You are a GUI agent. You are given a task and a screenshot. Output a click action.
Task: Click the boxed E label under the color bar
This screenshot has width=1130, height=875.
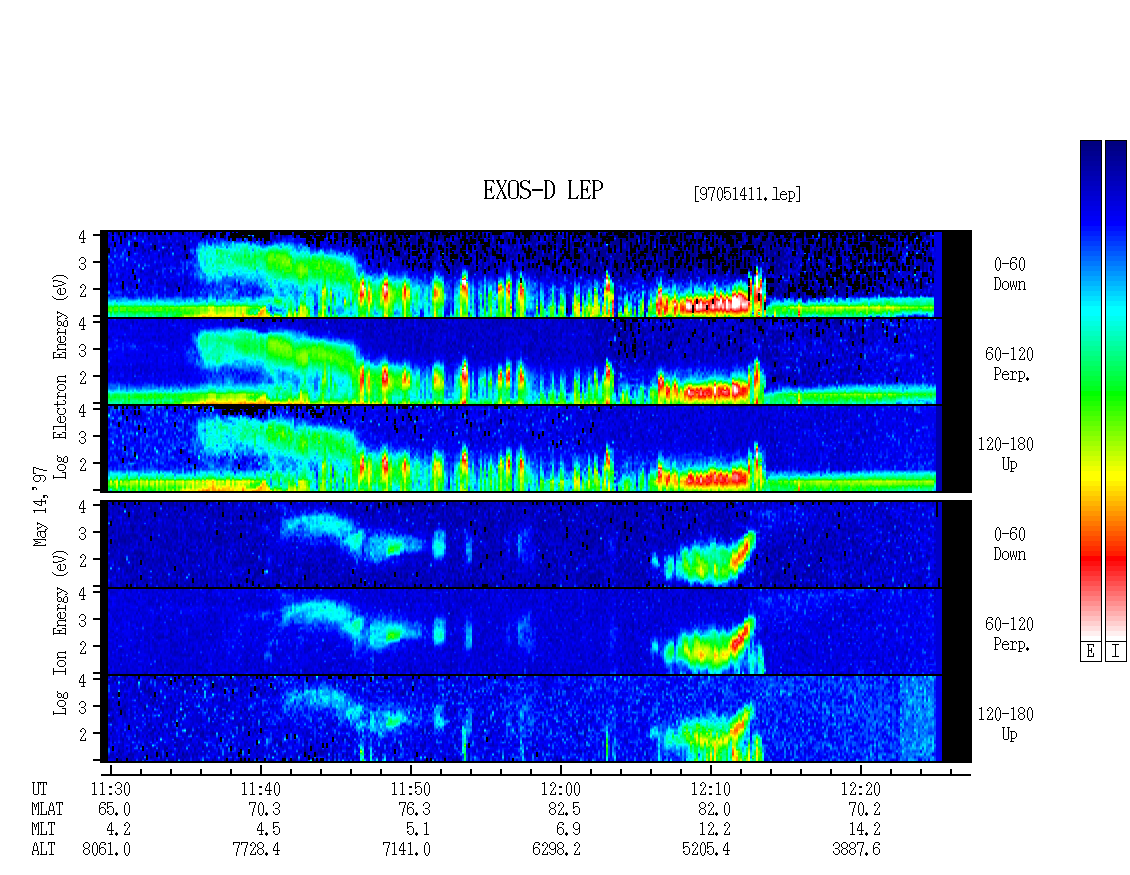[x=1090, y=652]
